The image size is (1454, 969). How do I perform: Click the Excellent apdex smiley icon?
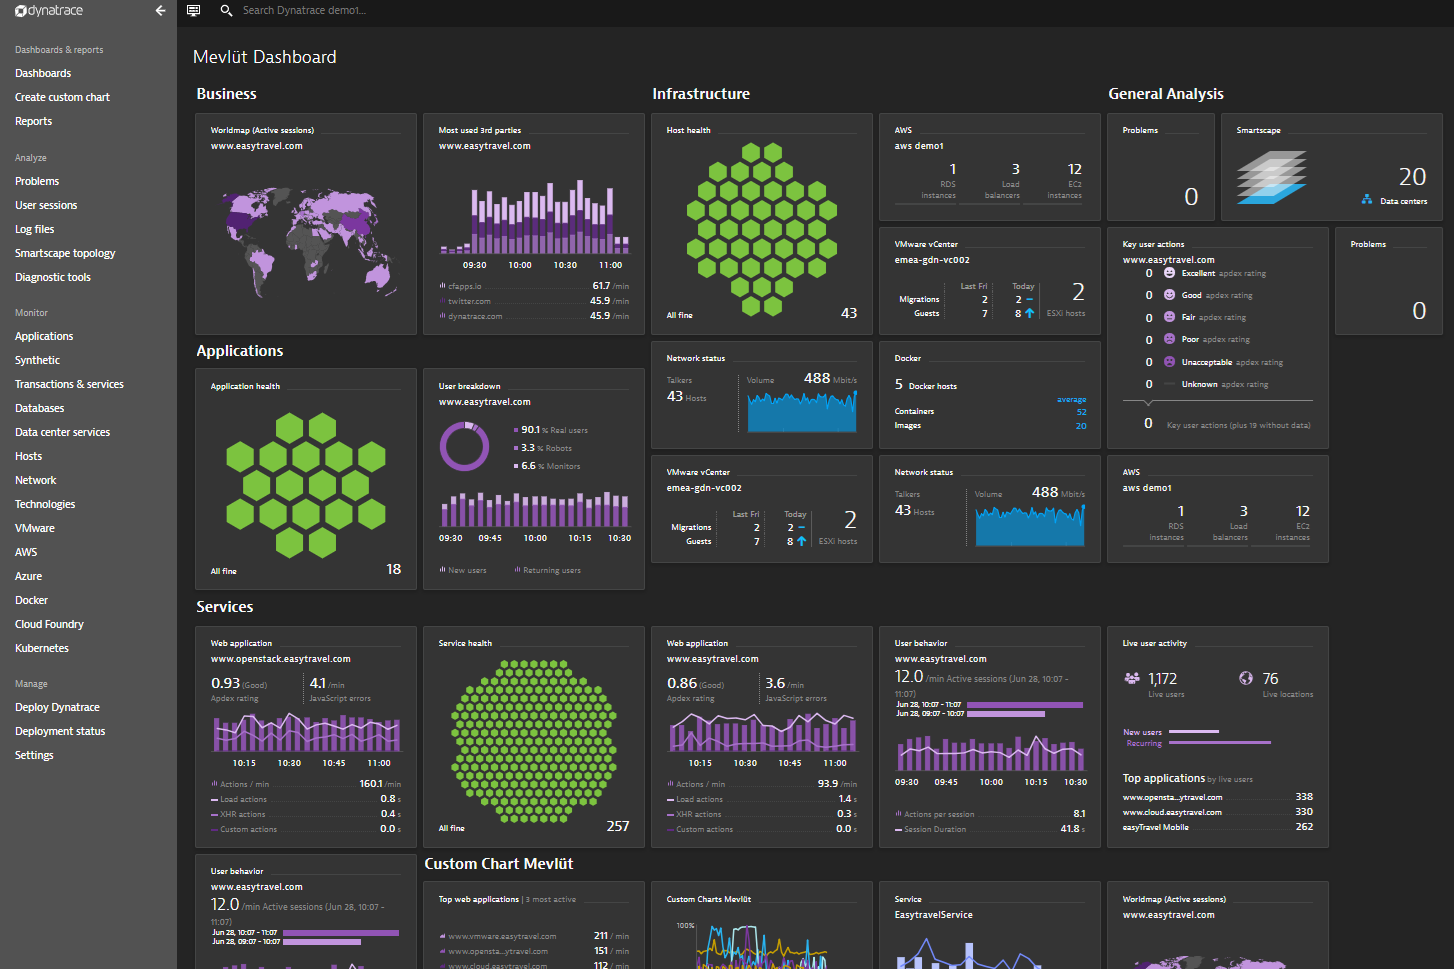click(x=1169, y=273)
